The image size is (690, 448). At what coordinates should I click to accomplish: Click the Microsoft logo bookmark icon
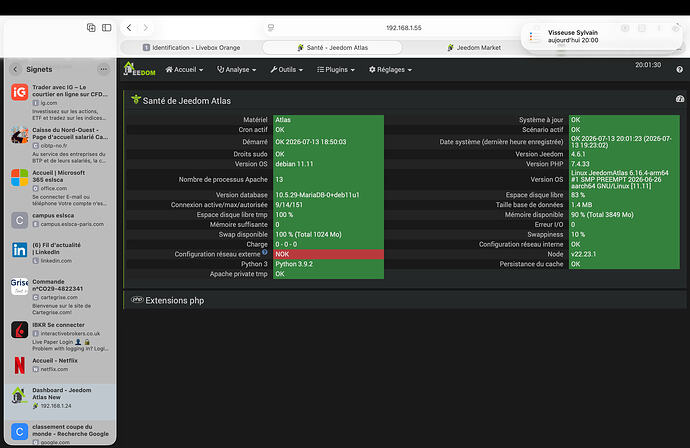19,178
